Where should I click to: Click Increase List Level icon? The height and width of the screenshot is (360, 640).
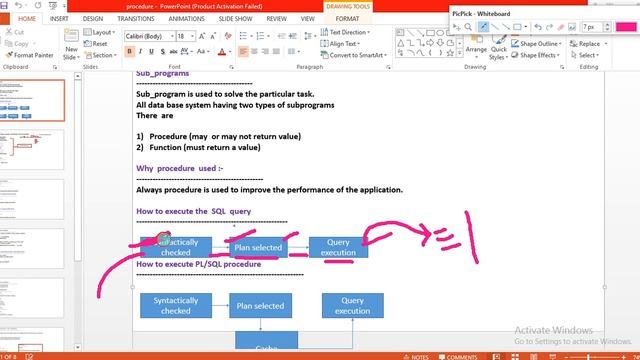tap(293, 36)
